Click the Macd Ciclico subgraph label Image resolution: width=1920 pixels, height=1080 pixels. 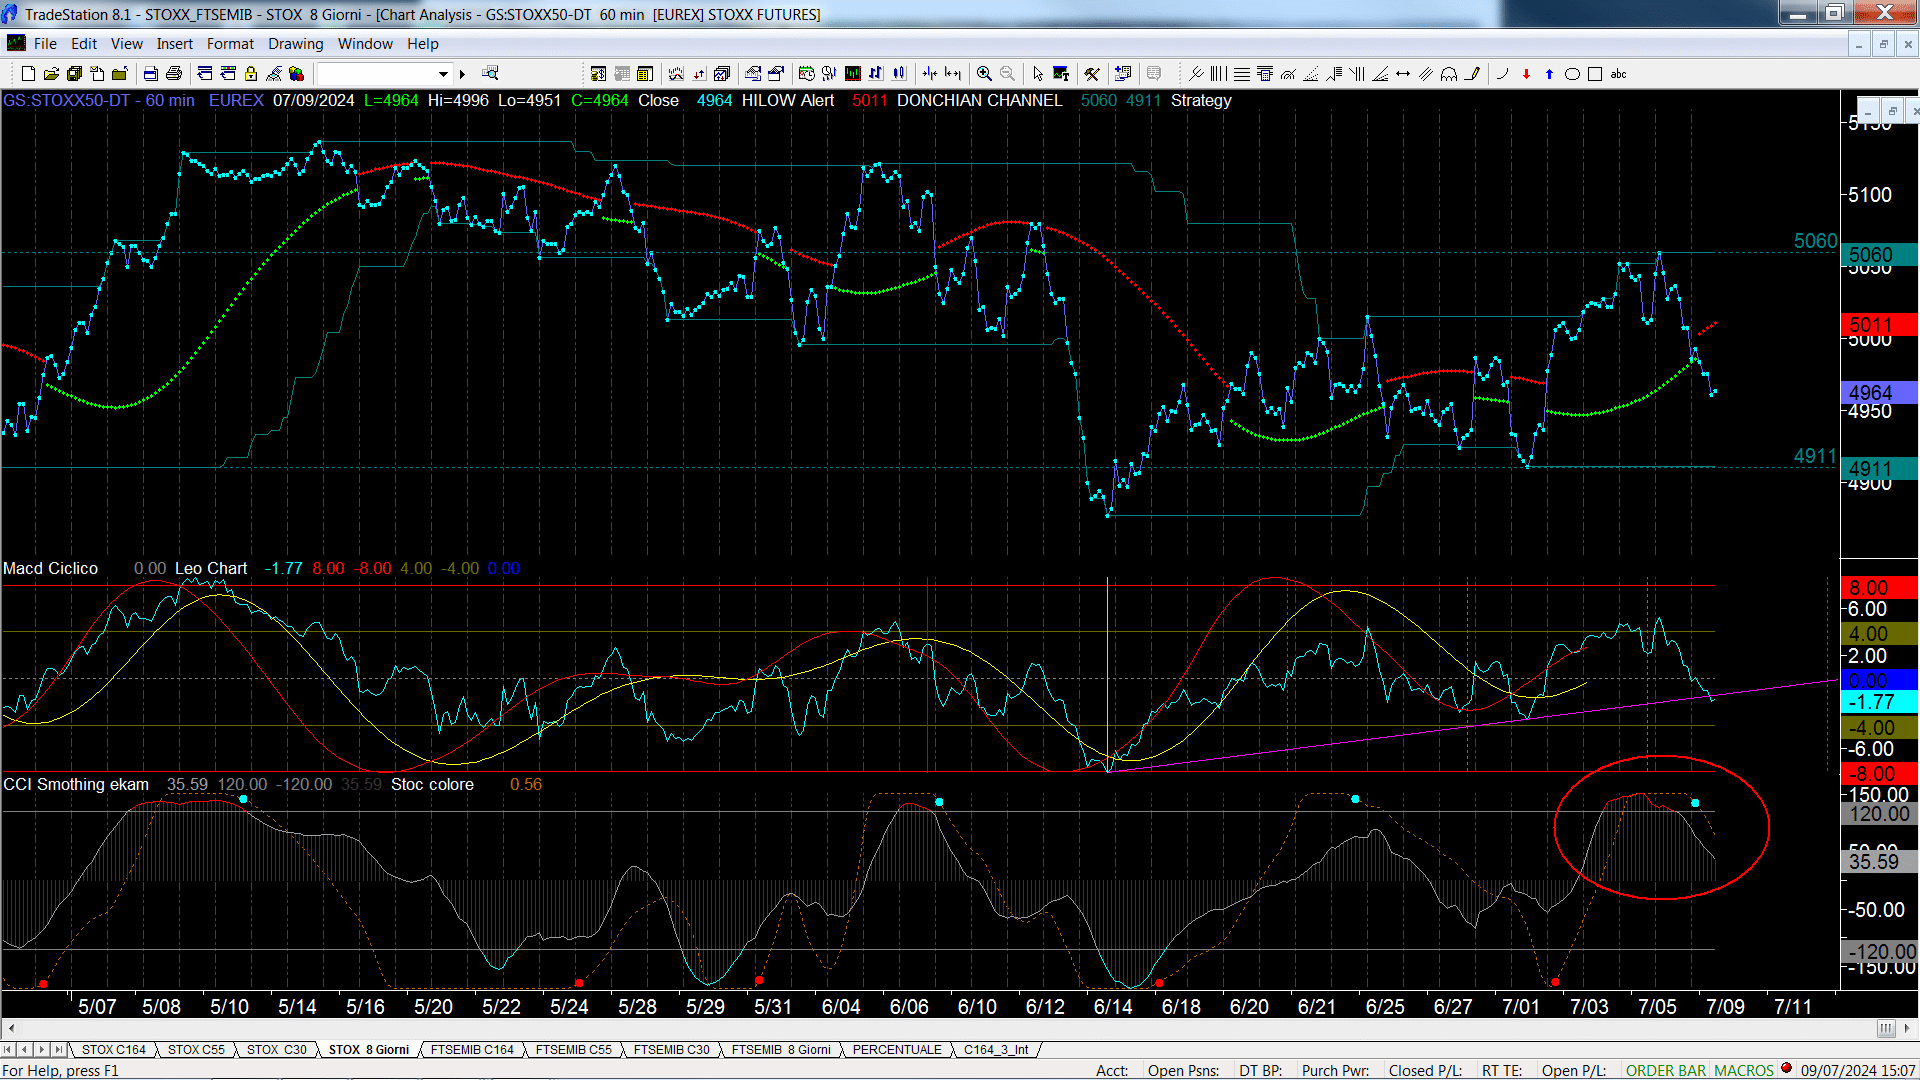coord(50,569)
